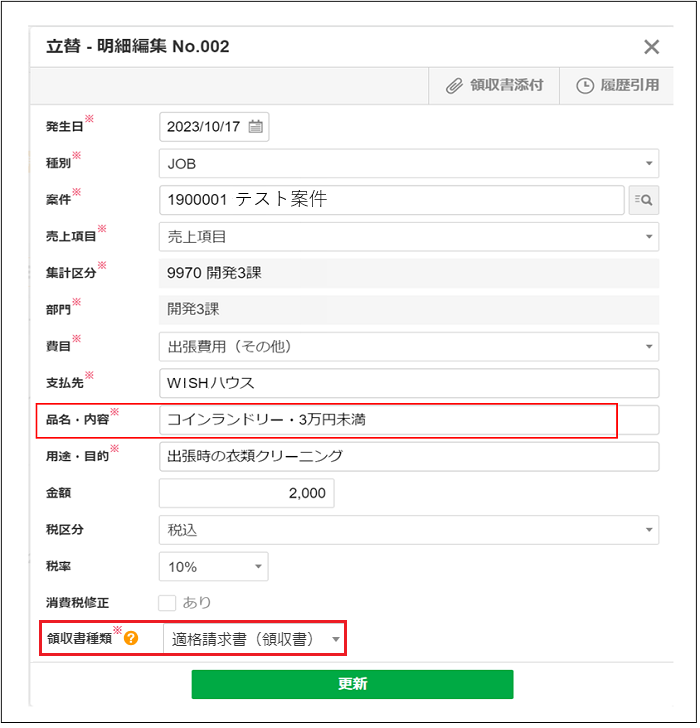
Task: Click the paperclip 領収書添付 icon
Action: [454, 86]
